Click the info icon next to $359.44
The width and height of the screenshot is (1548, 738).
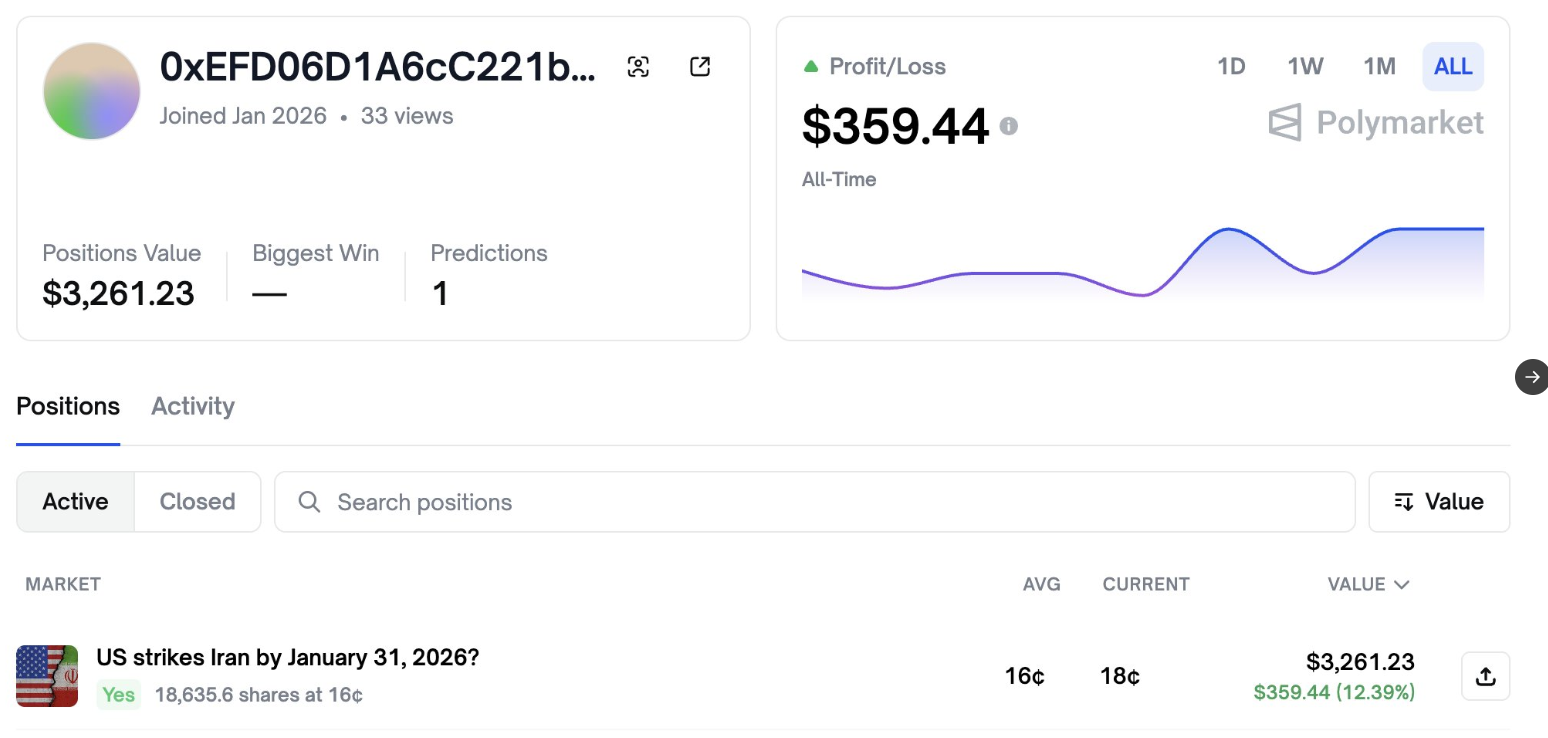(x=1009, y=126)
